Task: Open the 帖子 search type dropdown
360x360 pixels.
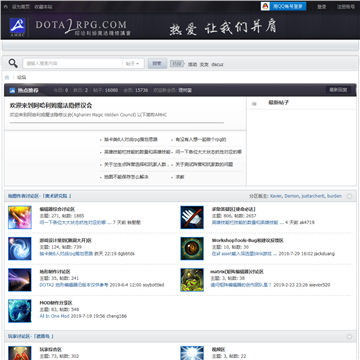Action: pos(134,63)
